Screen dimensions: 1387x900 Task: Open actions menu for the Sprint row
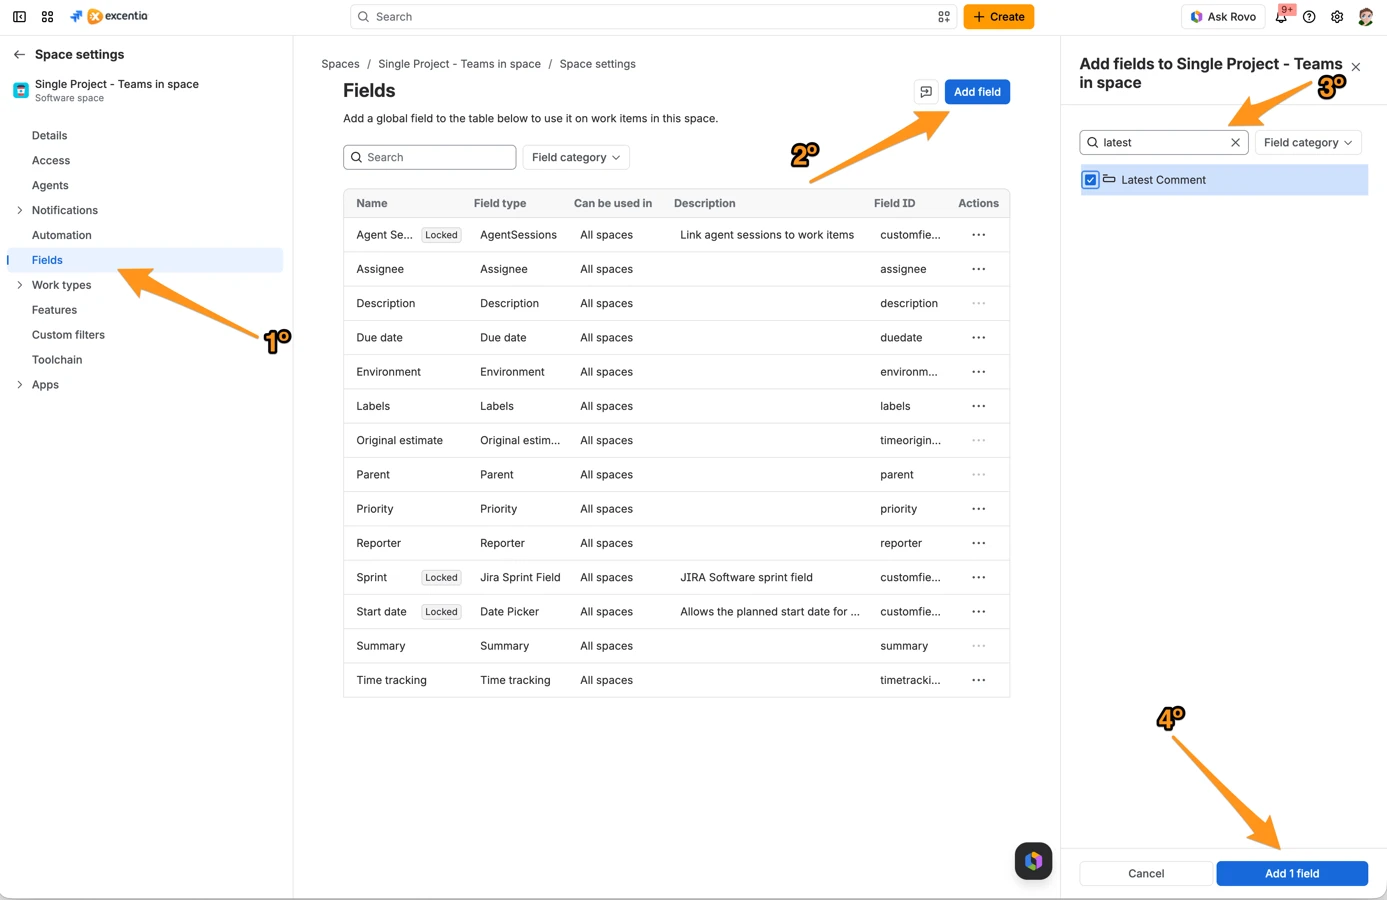(978, 577)
